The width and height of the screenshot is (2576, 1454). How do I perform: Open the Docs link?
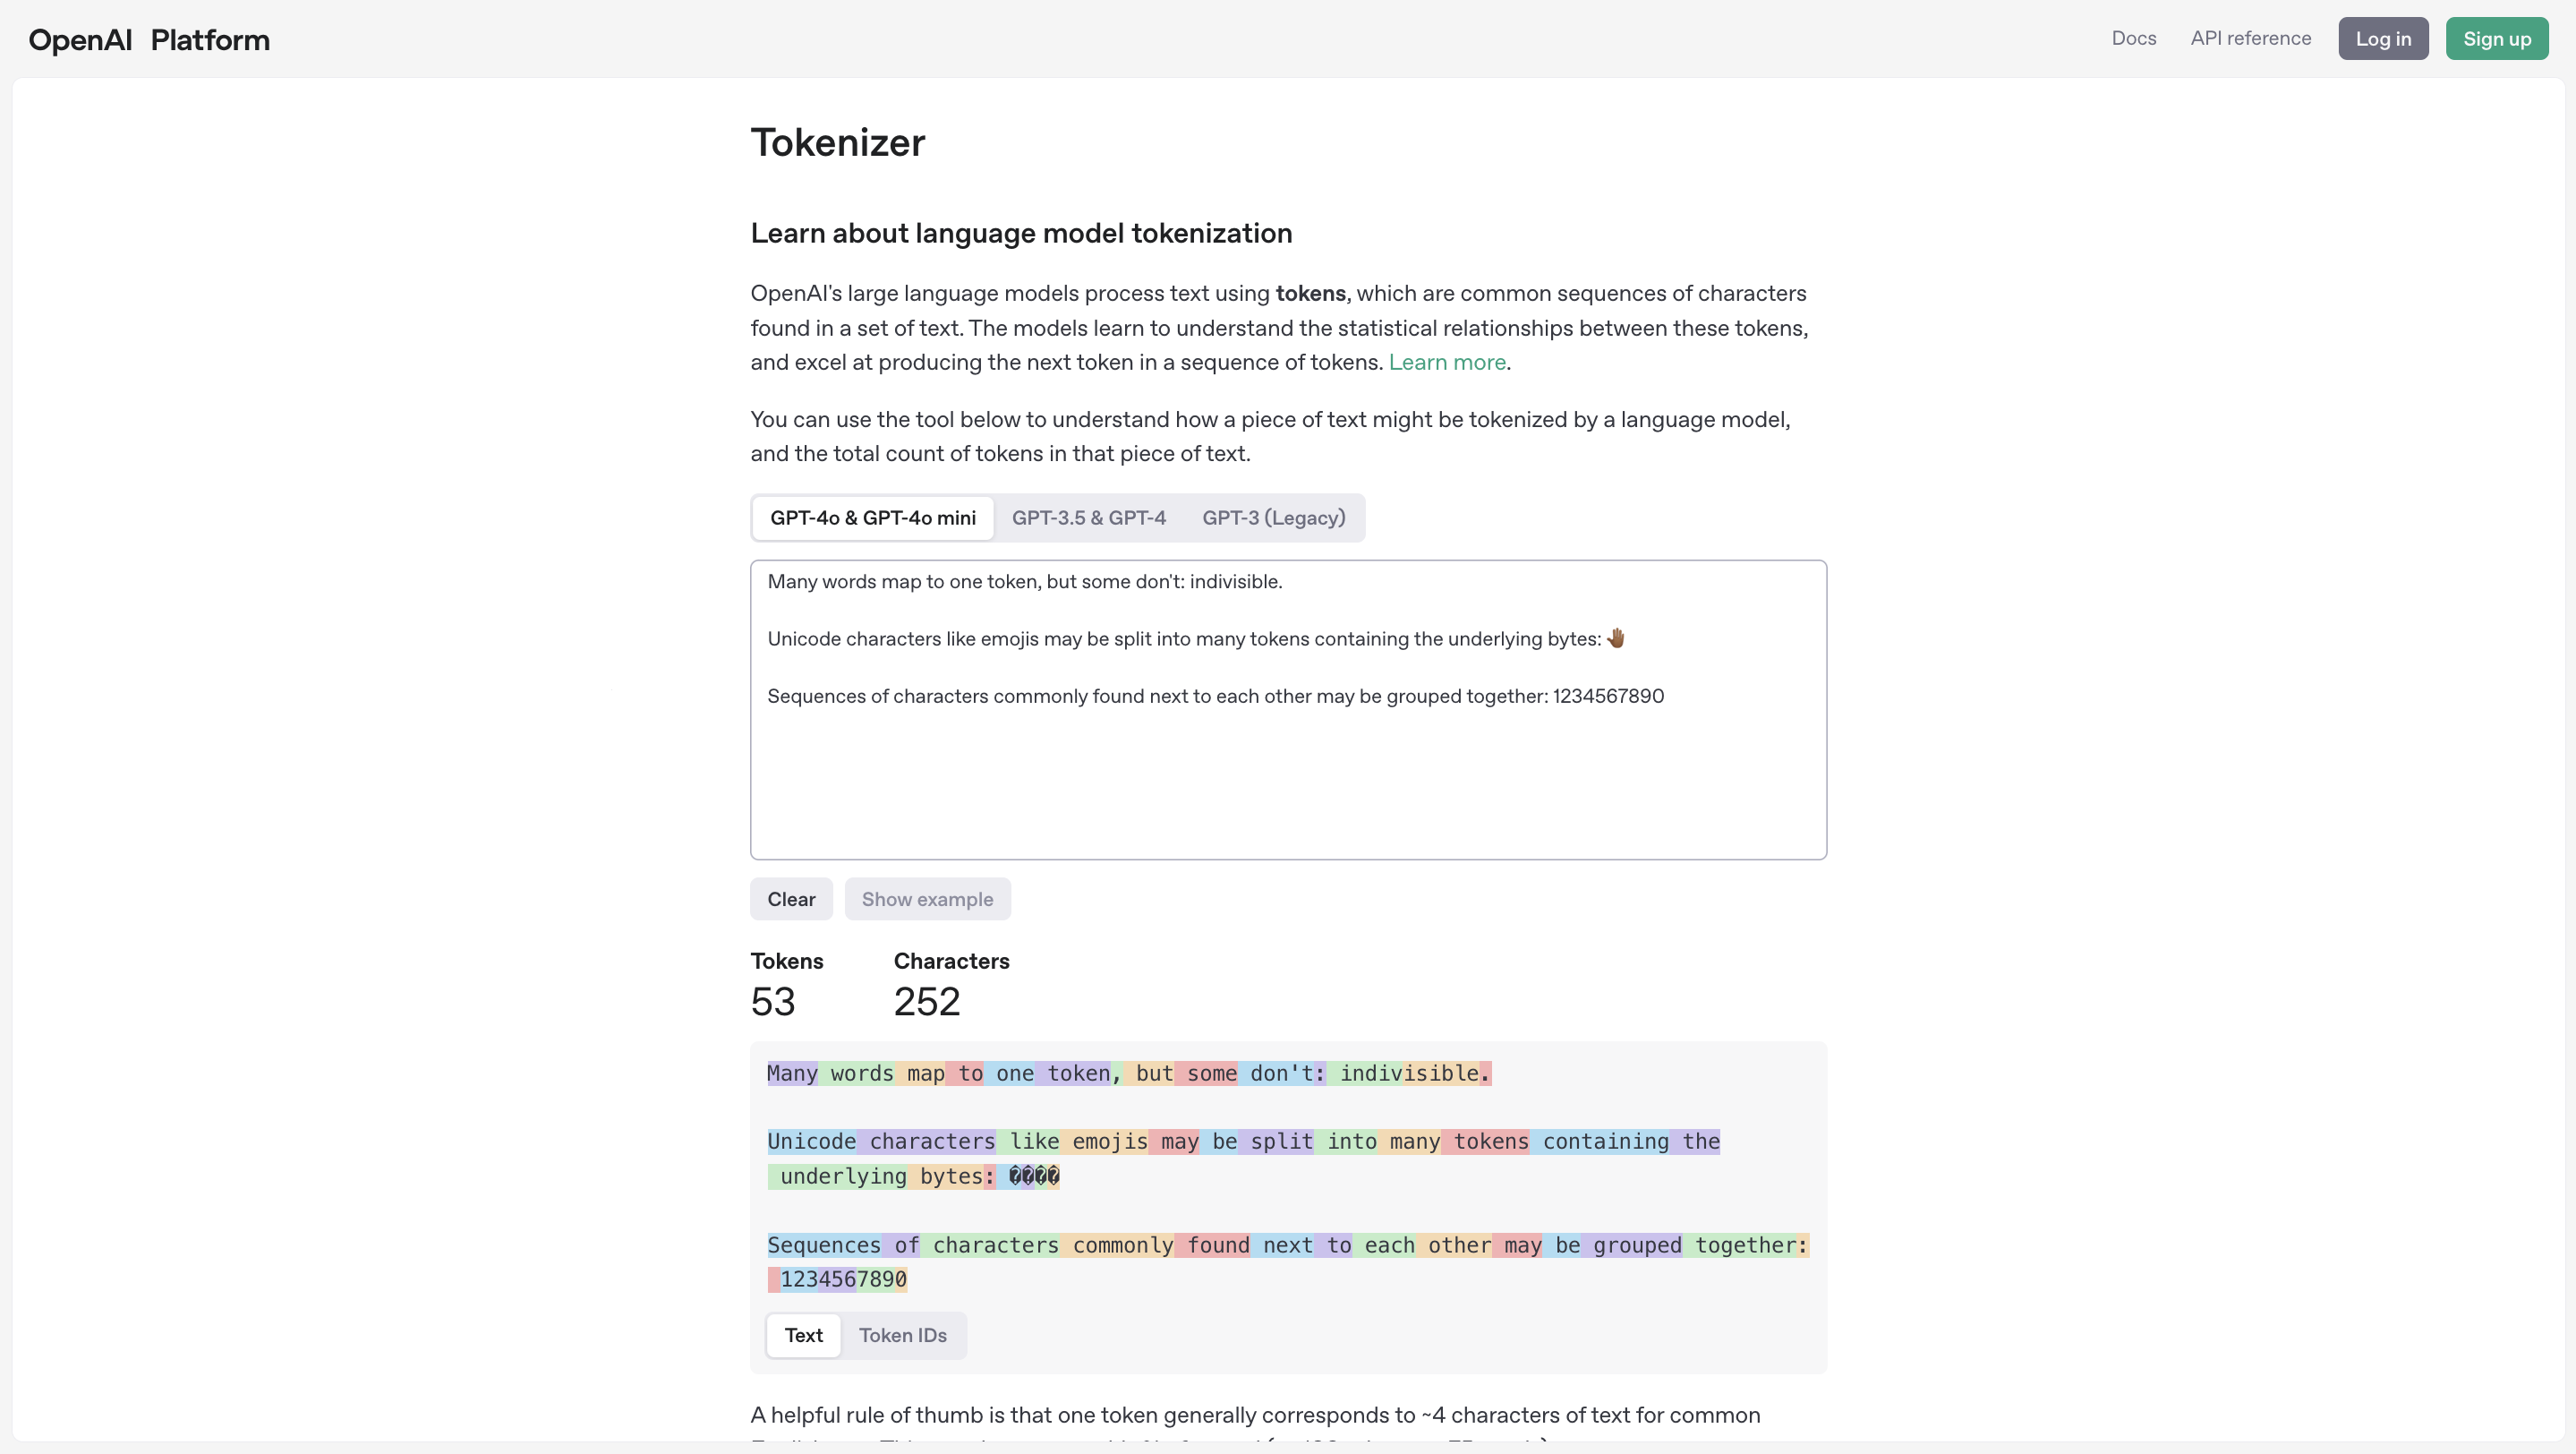point(2133,38)
